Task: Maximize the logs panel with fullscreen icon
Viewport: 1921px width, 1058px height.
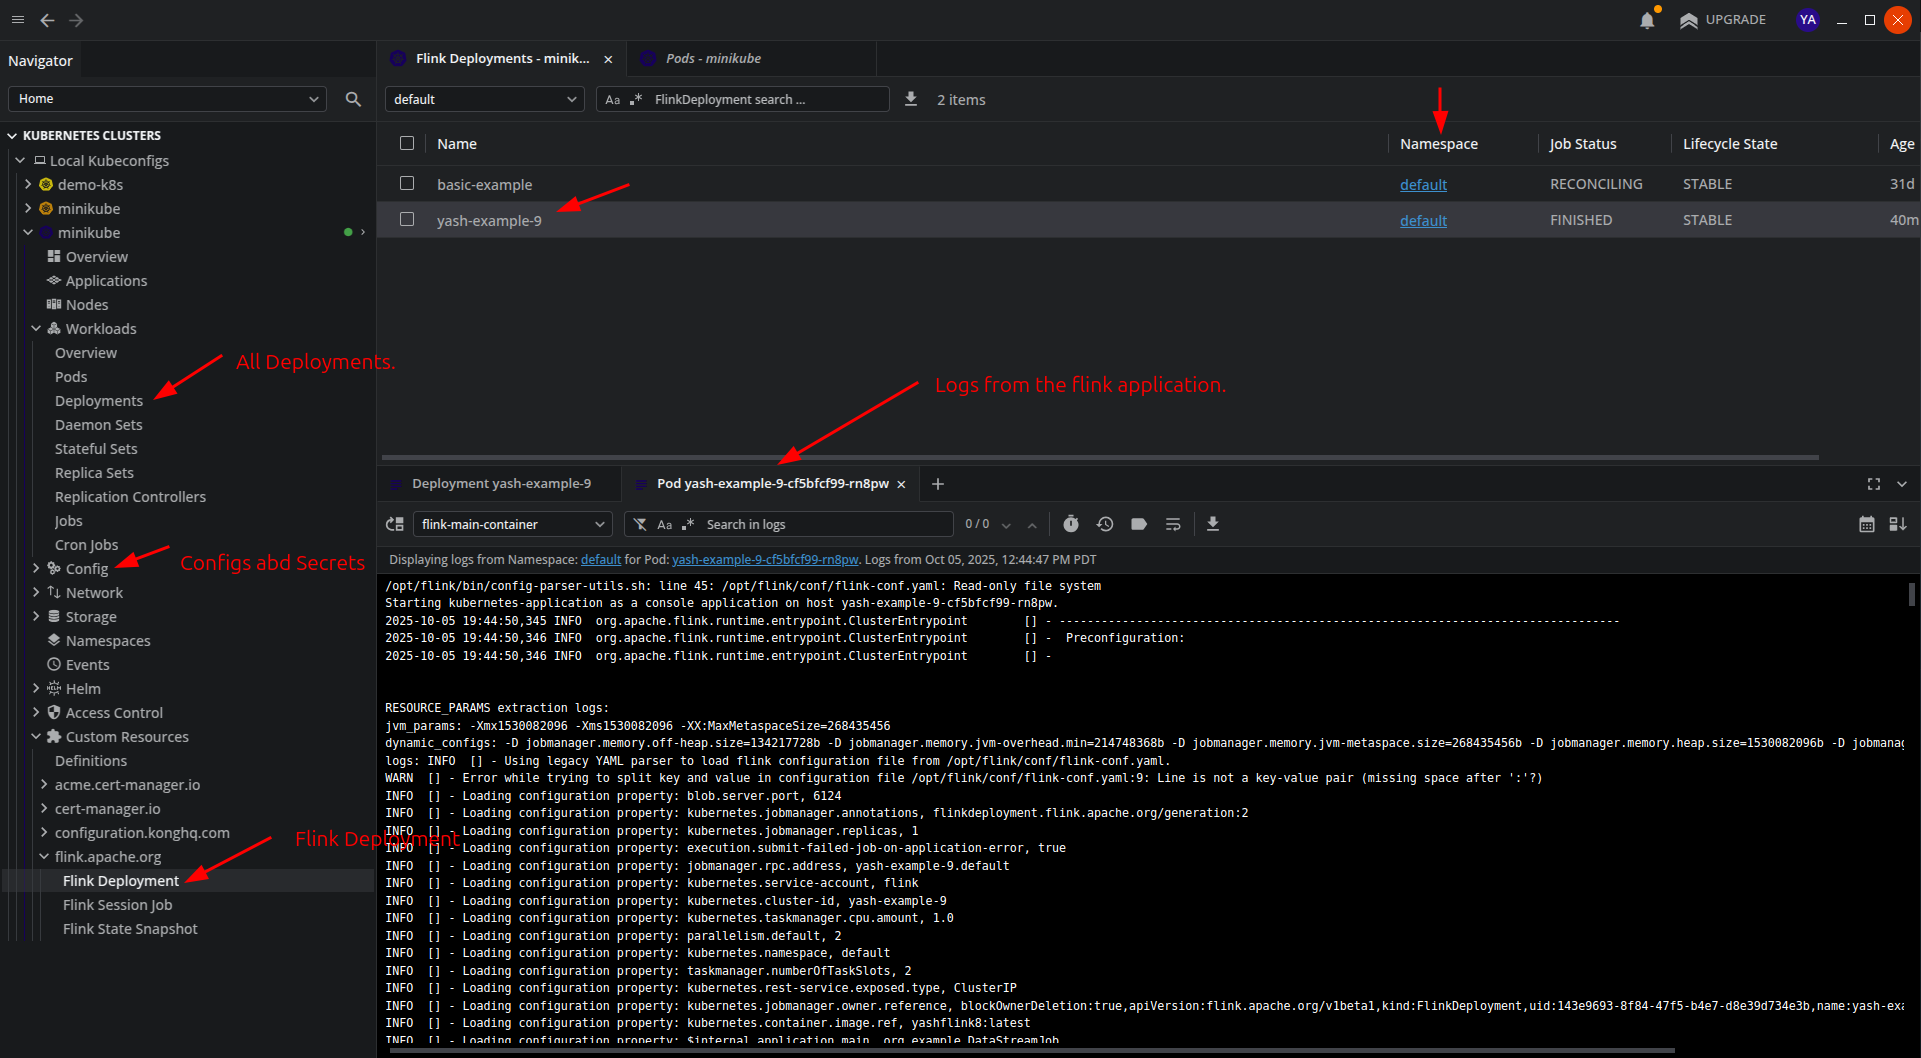Action: 1874,484
